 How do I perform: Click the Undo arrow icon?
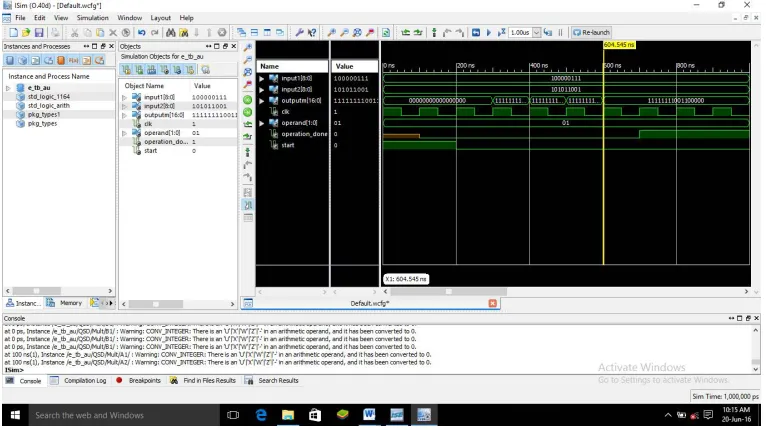click(142, 33)
